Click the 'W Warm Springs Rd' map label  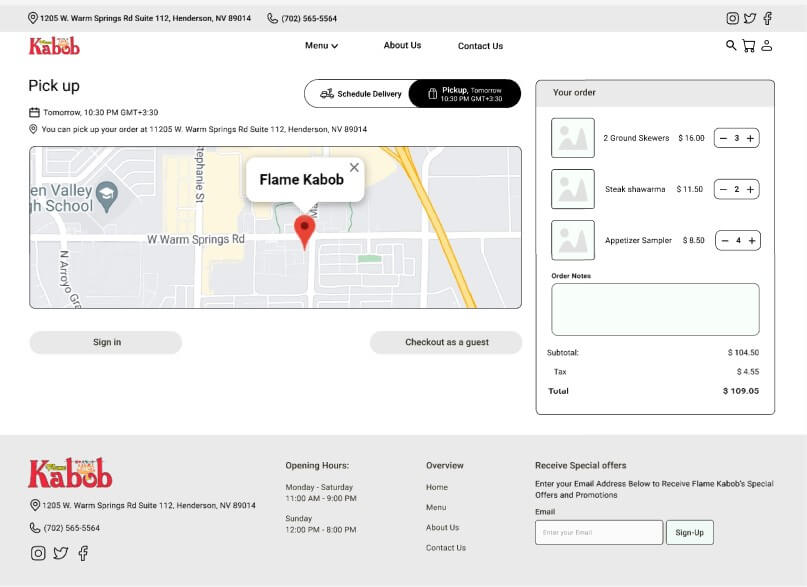pyautogui.click(x=196, y=239)
